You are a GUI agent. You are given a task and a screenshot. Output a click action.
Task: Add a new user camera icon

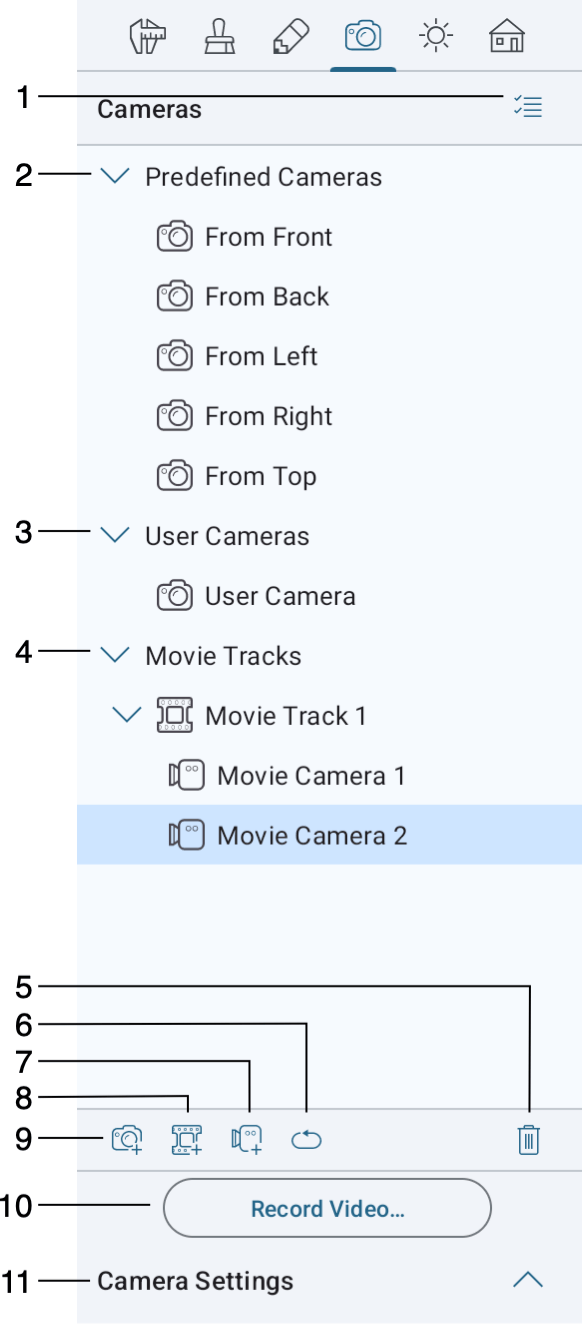127,1140
